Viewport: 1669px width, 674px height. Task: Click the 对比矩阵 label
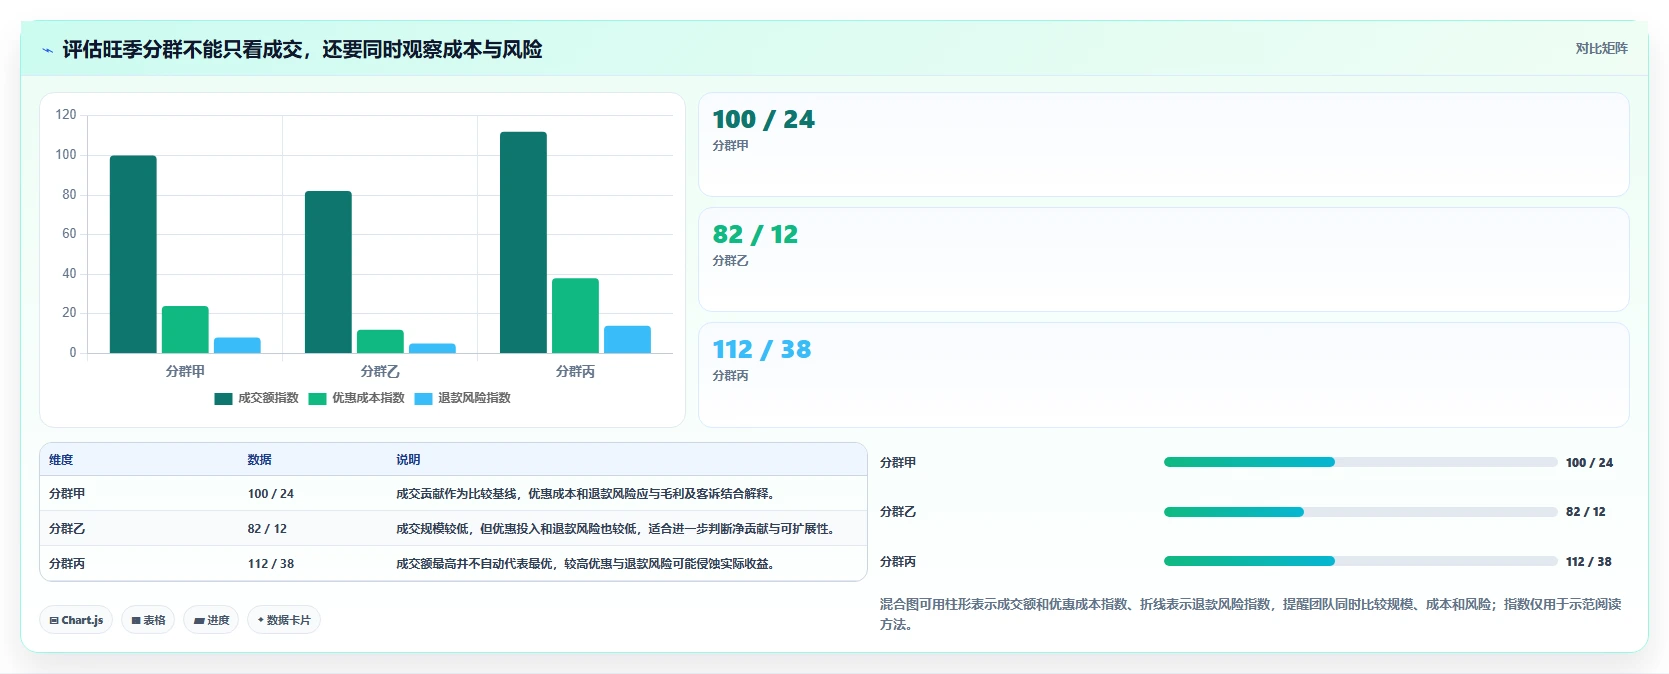(1601, 48)
